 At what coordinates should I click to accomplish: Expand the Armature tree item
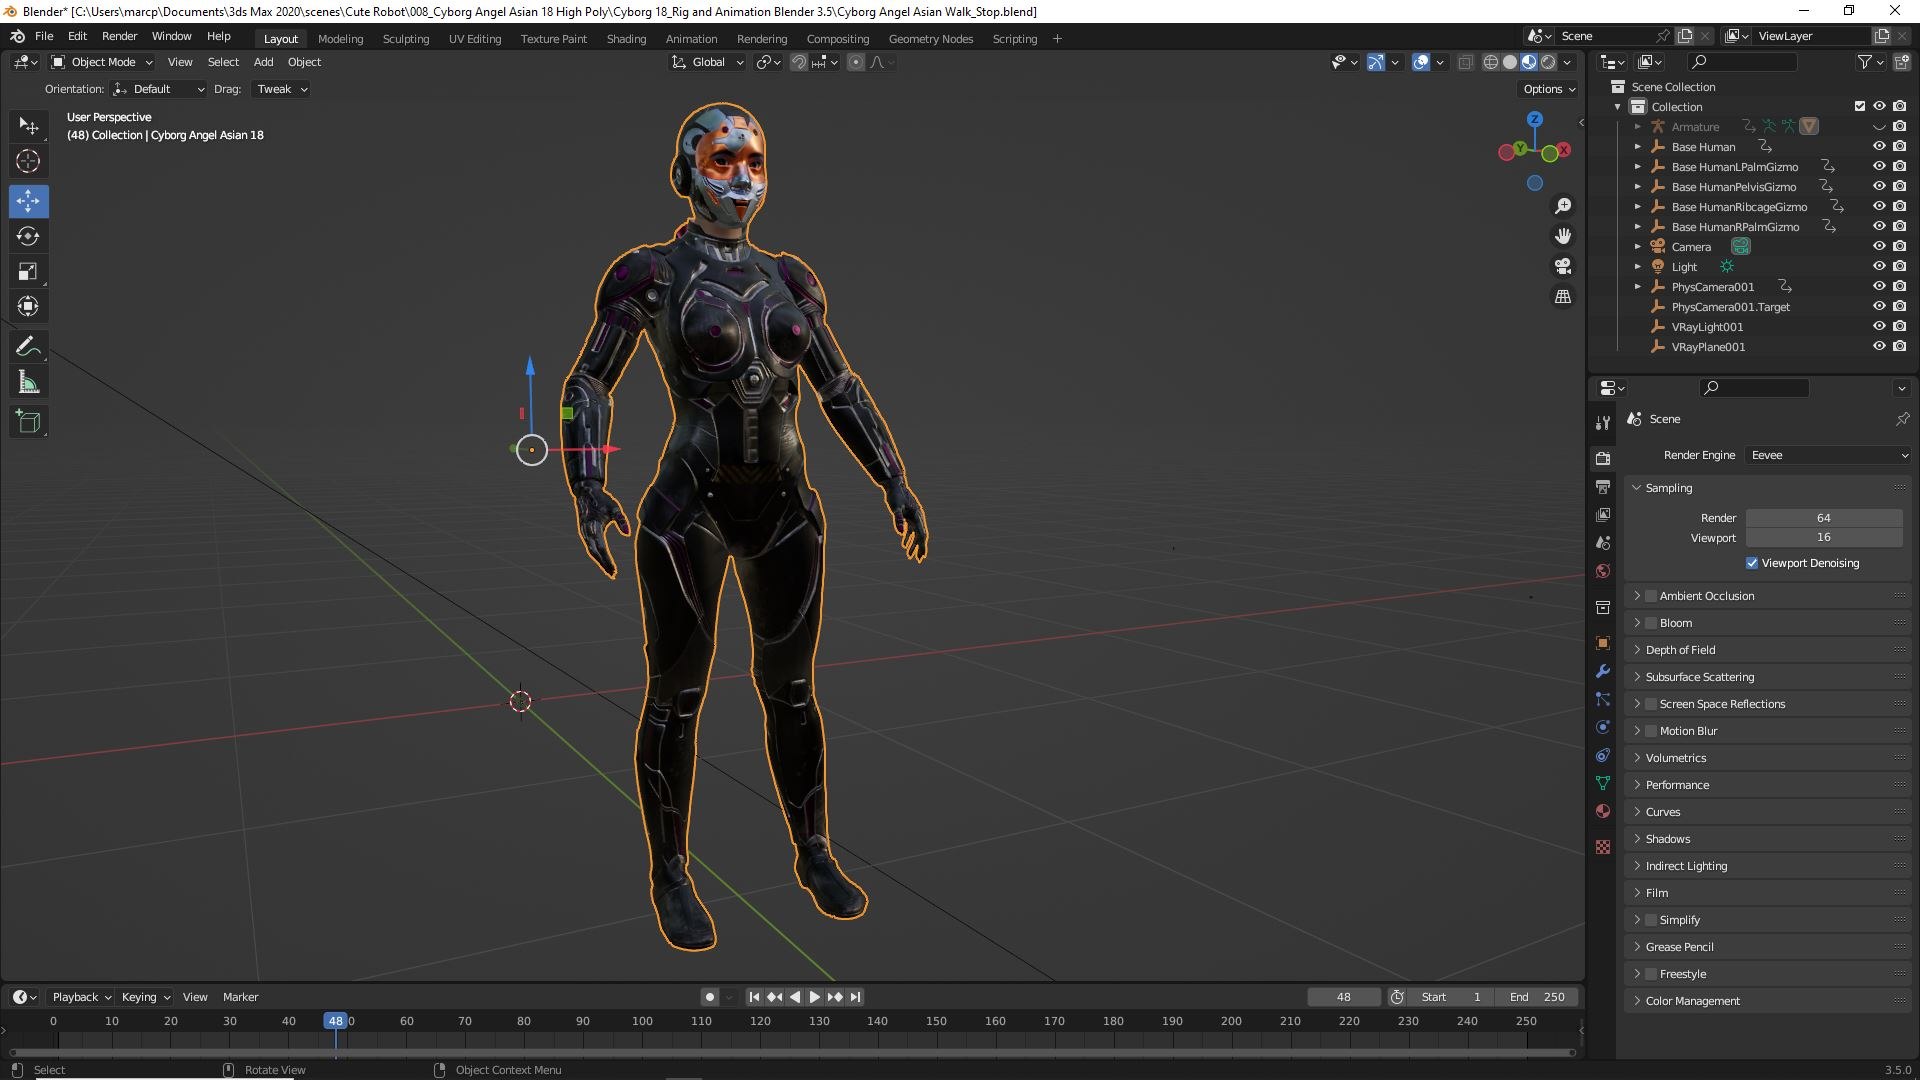click(1638, 127)
